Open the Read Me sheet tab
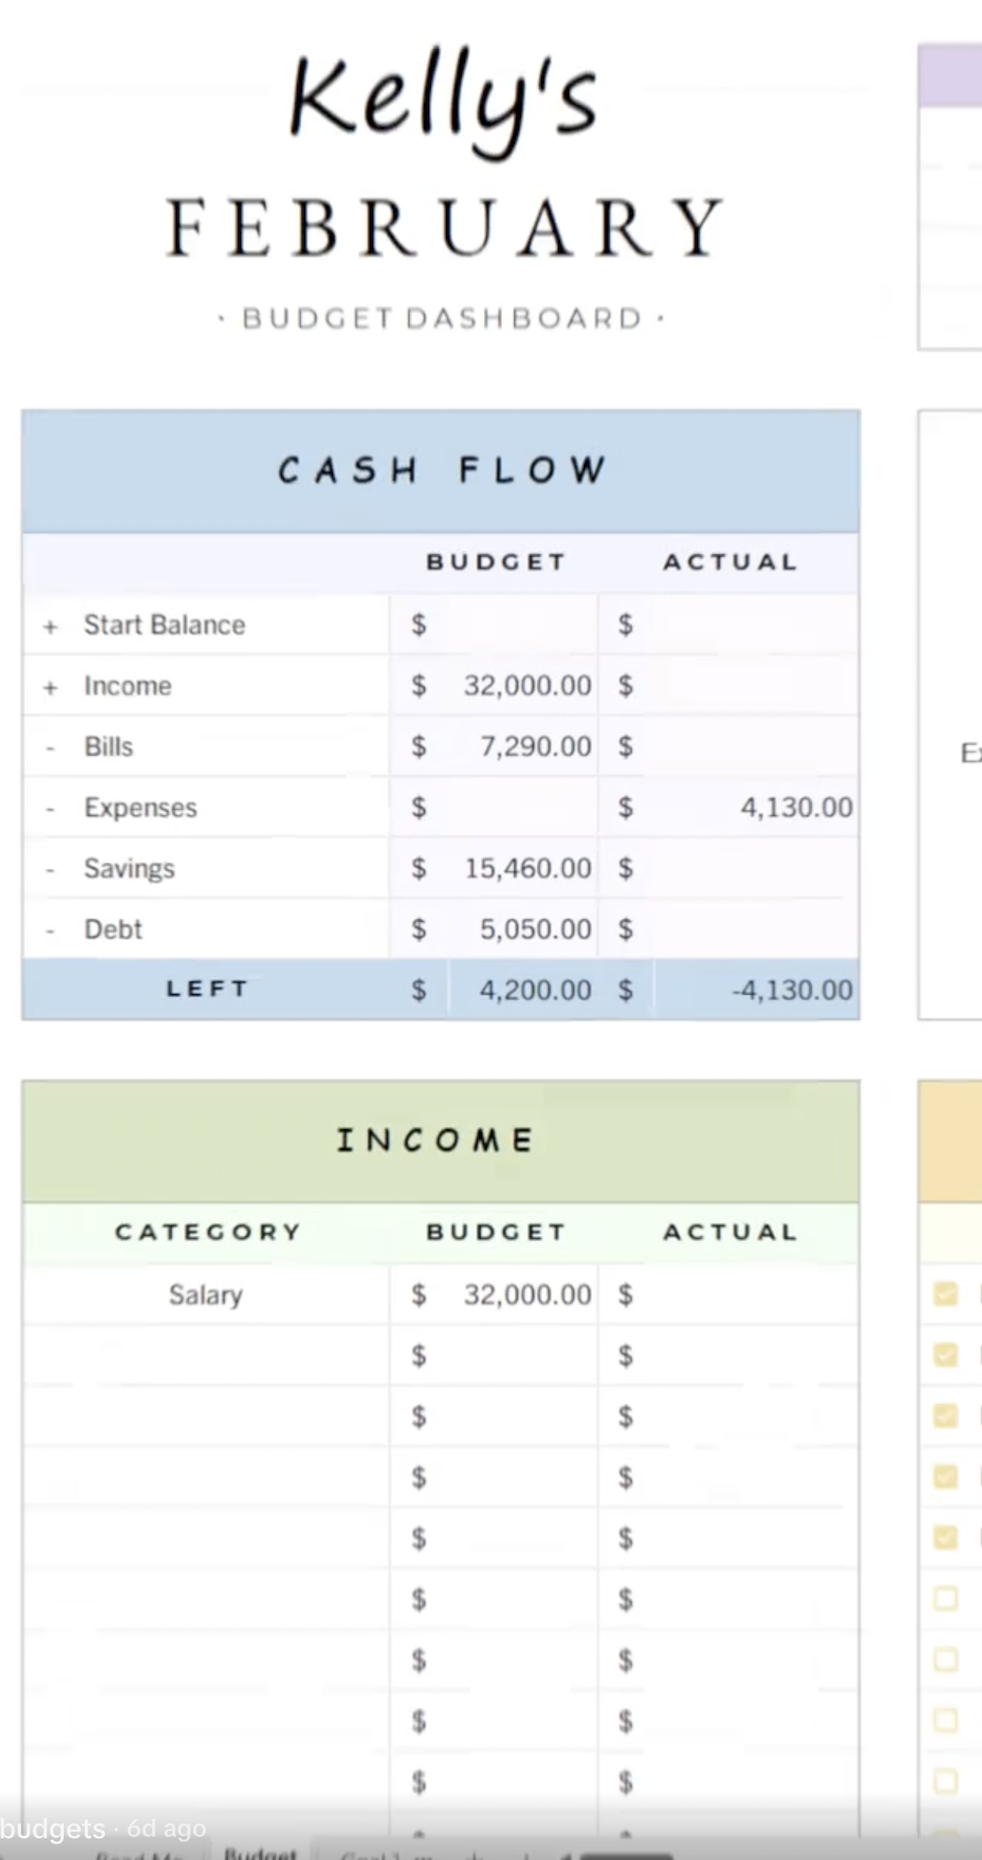Screen dimensions: 982x1860 click(x=140, y=1855)
